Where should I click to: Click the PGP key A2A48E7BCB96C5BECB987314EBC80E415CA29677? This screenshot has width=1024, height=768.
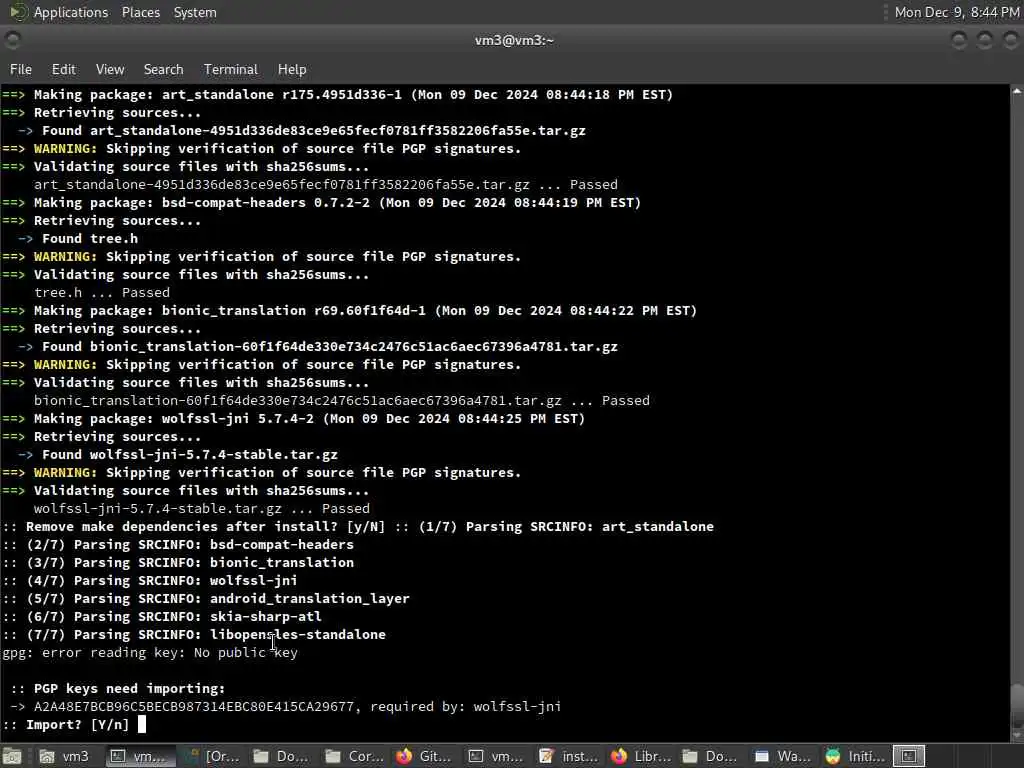pyautogui.click(x=194, y=707)
